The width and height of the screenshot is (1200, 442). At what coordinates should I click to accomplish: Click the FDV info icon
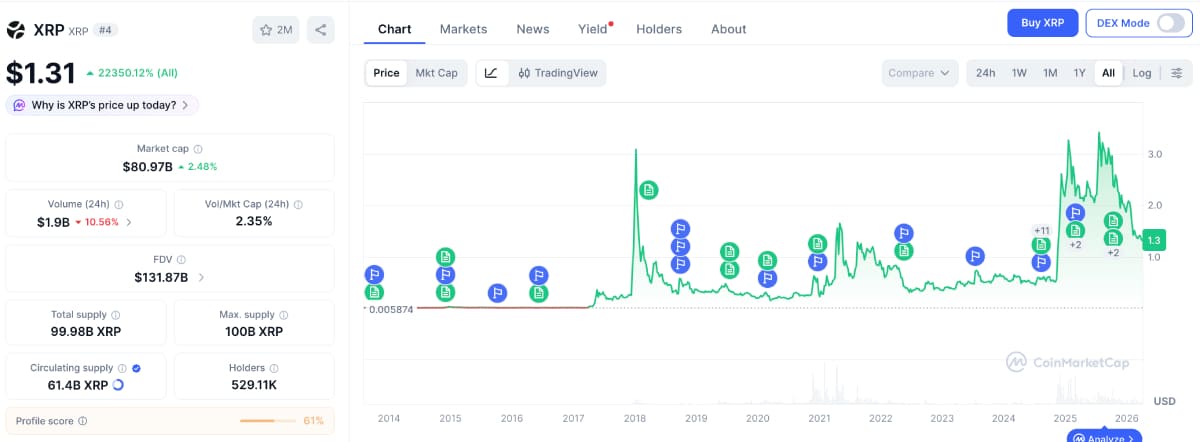point(181,259)
